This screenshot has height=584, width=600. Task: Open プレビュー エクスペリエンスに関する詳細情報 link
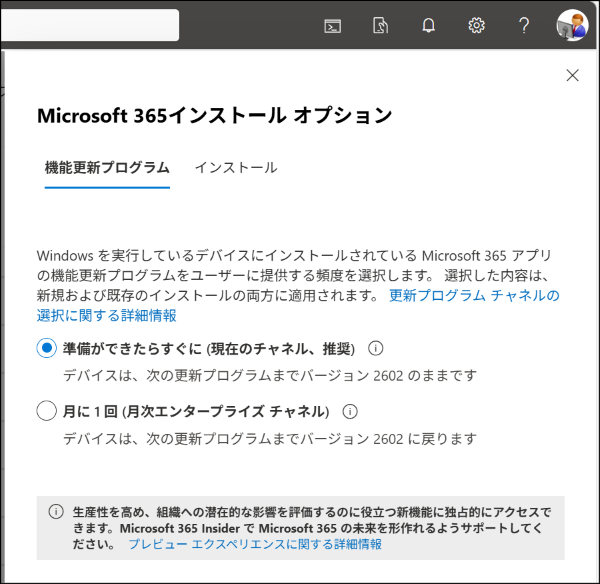[x=254, y=544]
